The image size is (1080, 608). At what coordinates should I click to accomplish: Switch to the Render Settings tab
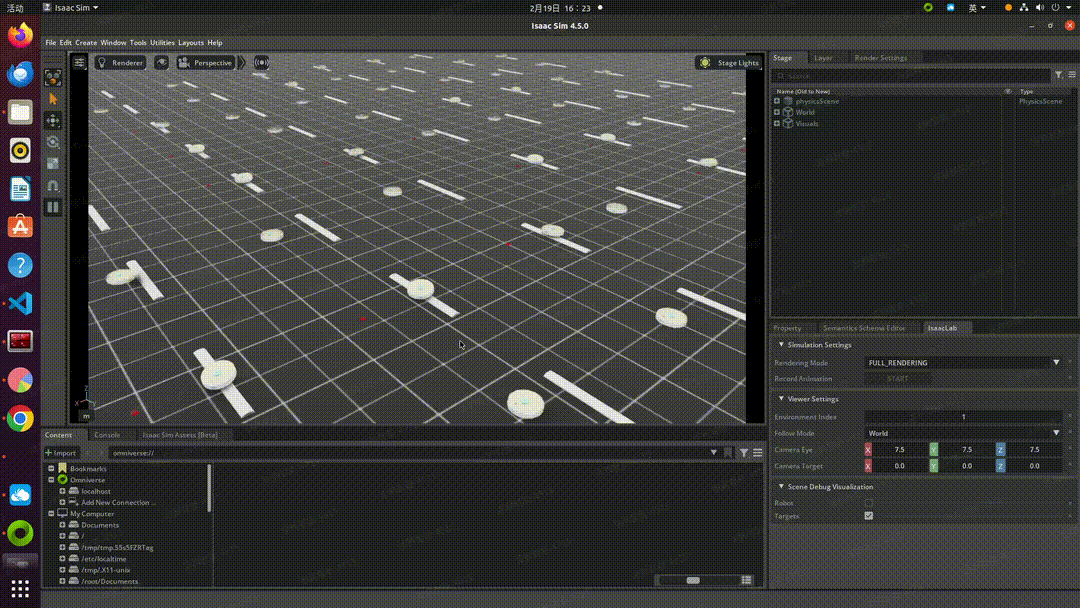881,58
